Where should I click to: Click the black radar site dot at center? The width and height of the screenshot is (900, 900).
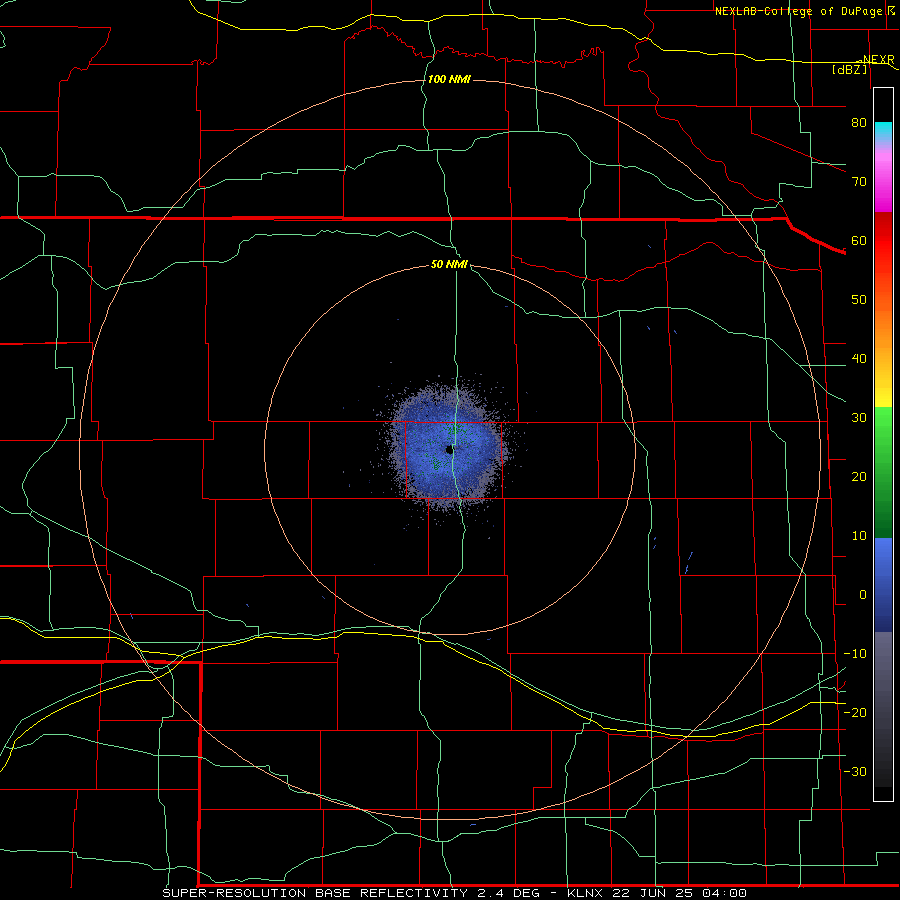(449, 450)
